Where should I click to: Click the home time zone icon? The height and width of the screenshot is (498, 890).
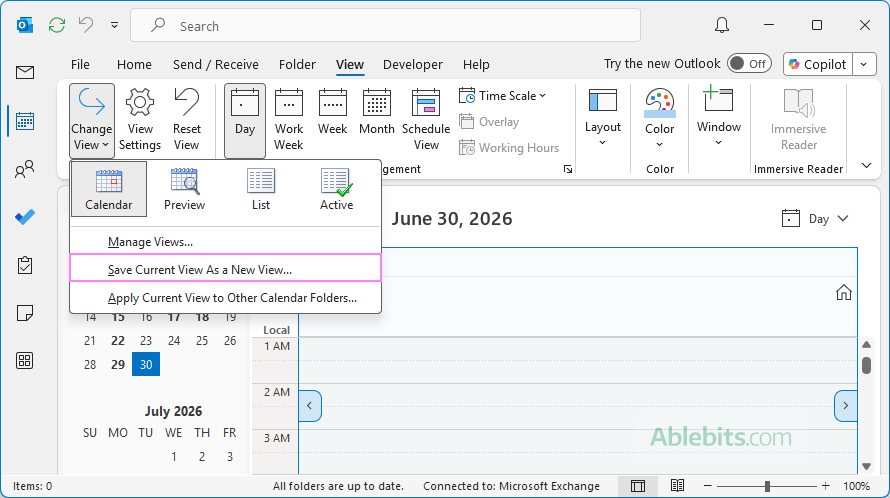(843, 292)
